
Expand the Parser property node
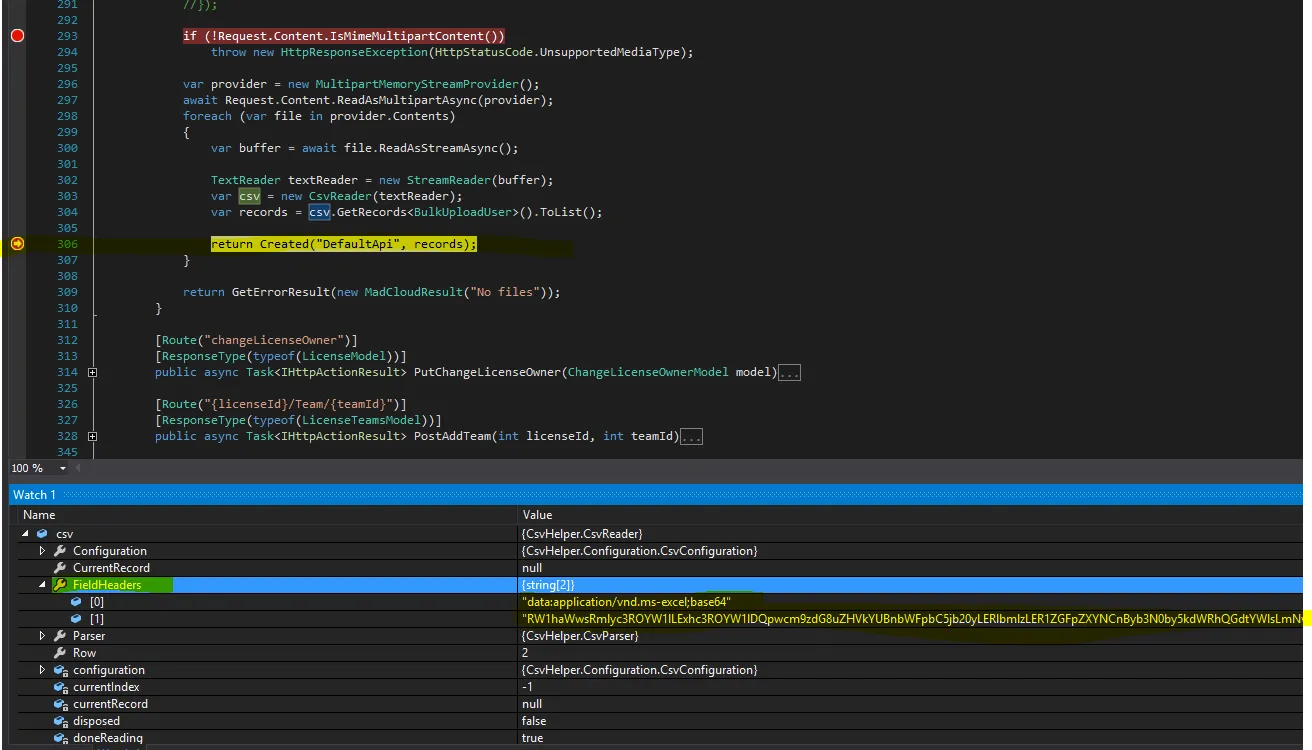point(42,636)
